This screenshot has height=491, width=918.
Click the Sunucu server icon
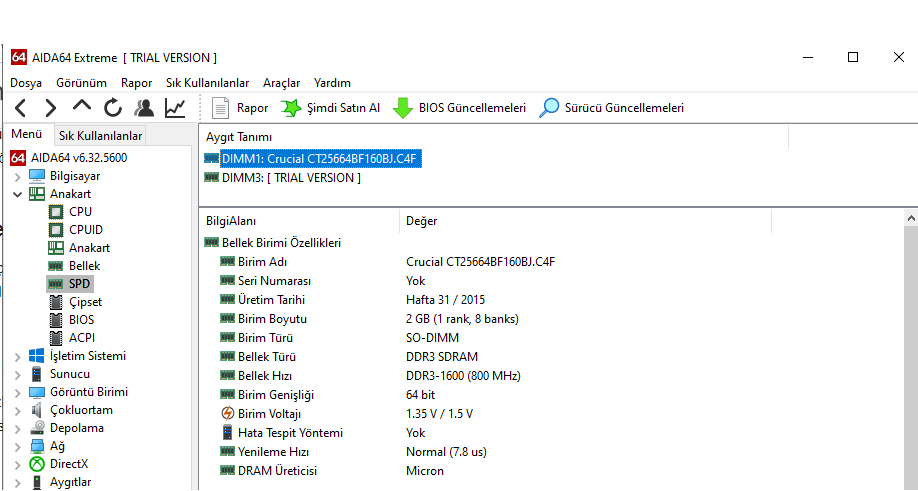click(x=36, y=375)
